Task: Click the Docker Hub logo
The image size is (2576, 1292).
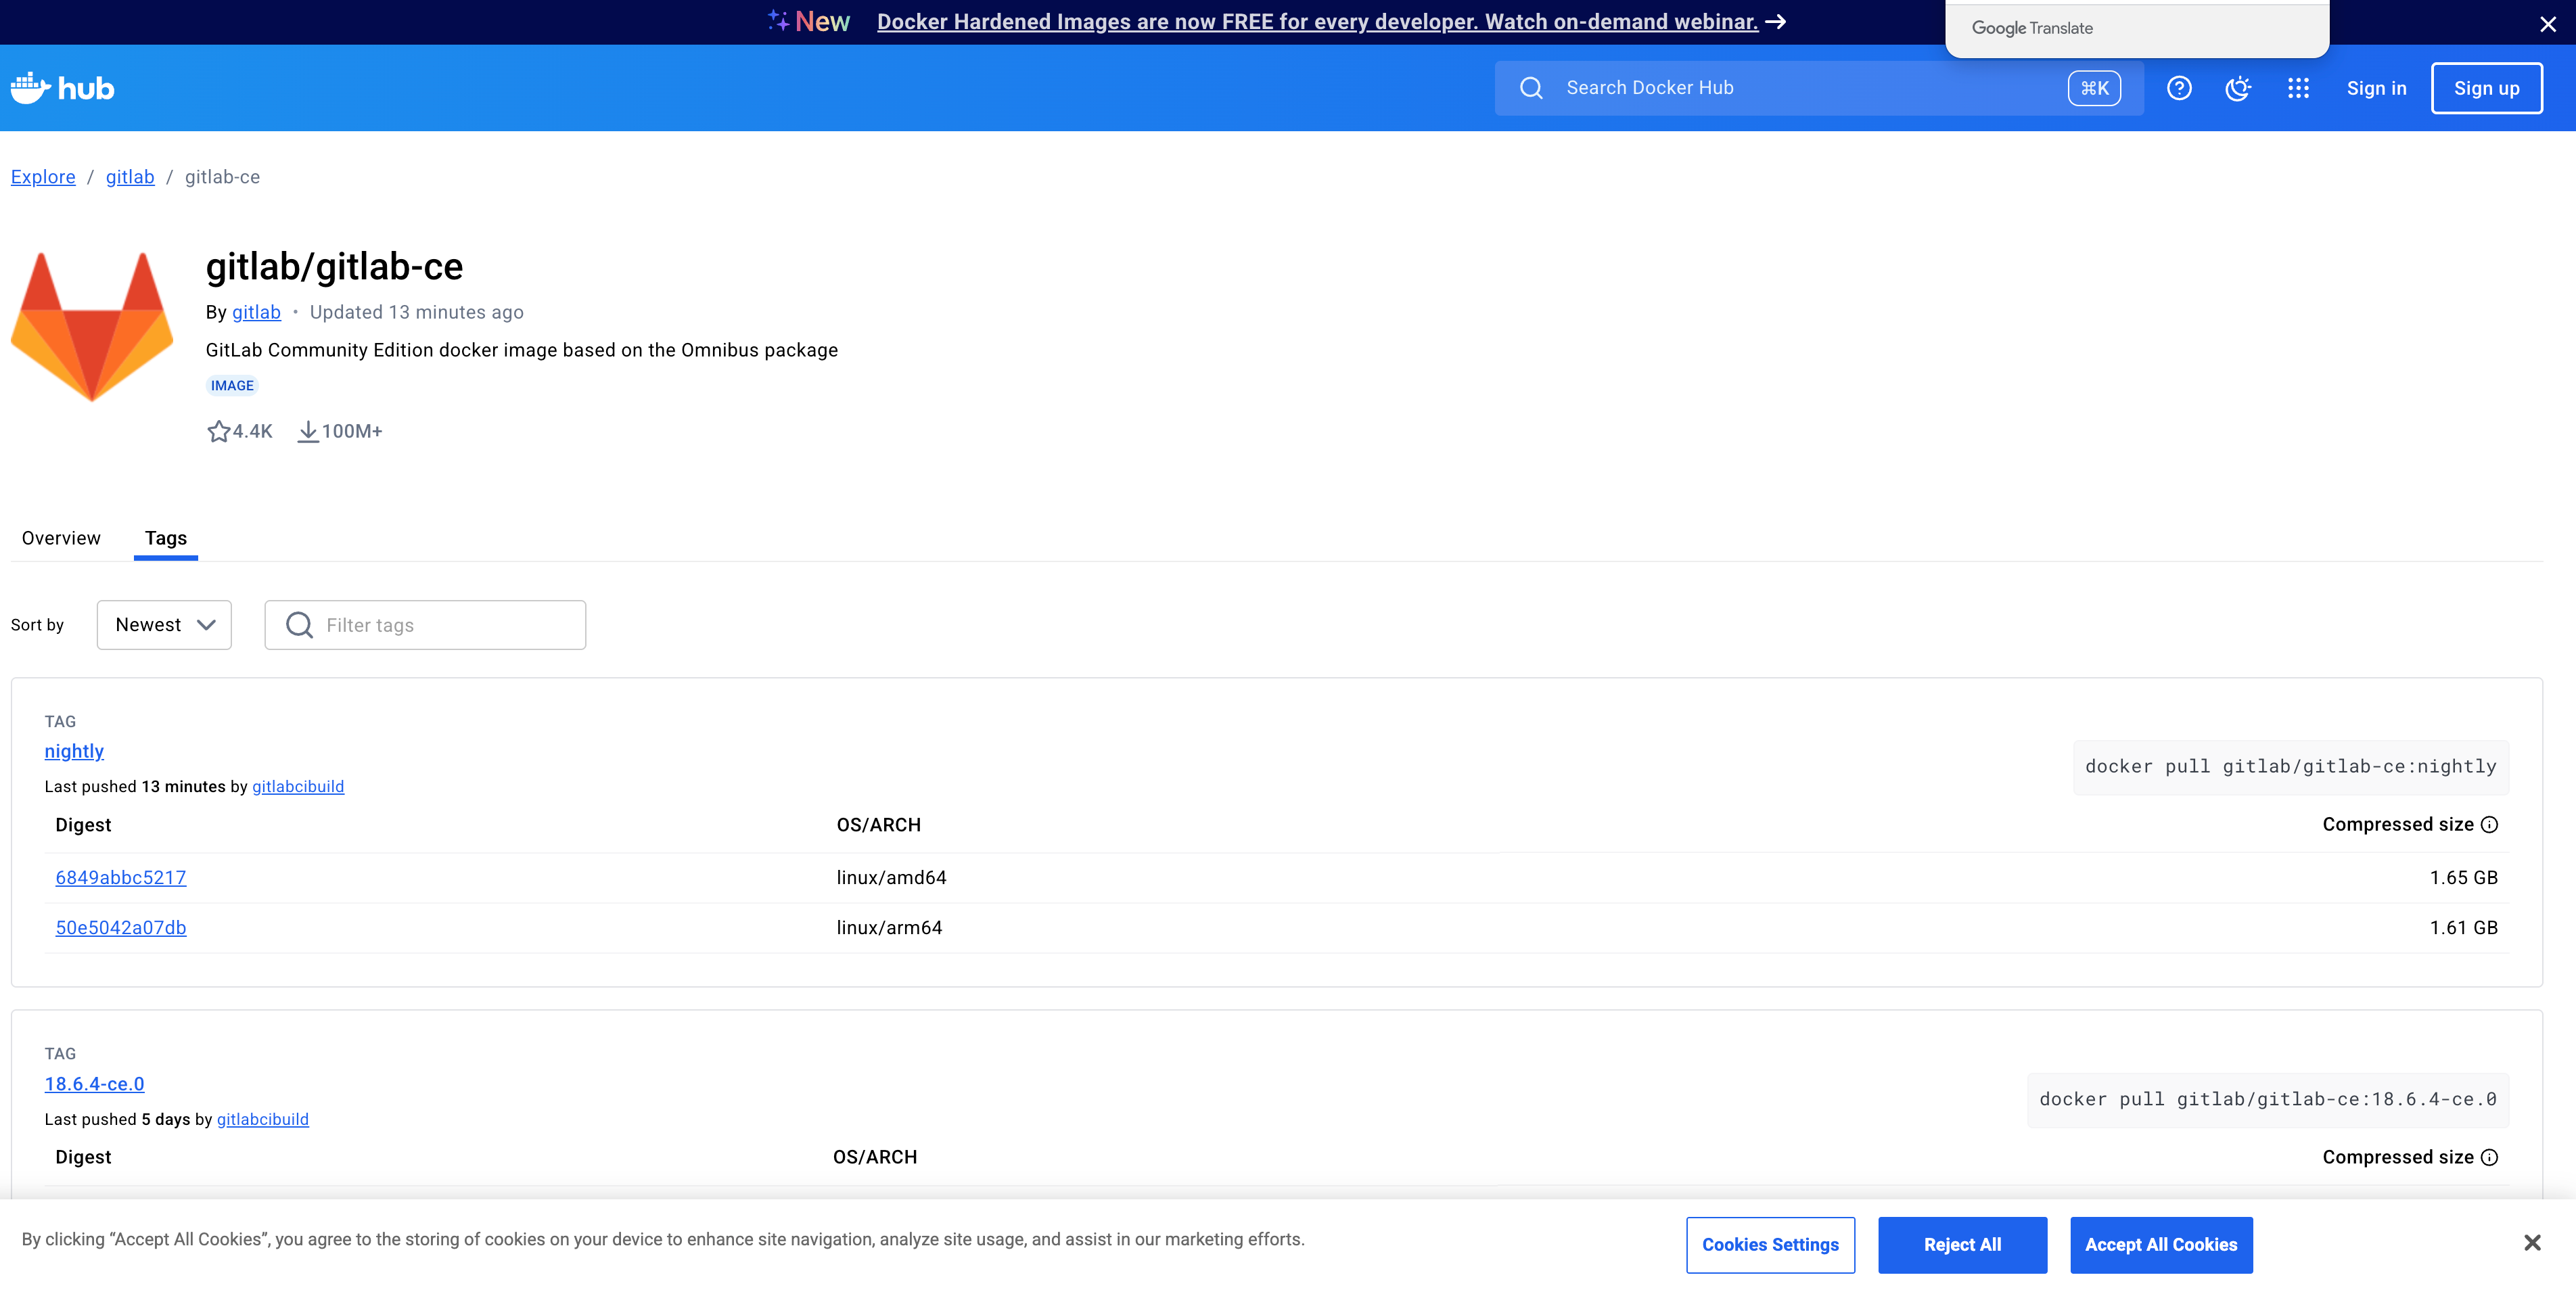Action: click(x=62, y=88)
